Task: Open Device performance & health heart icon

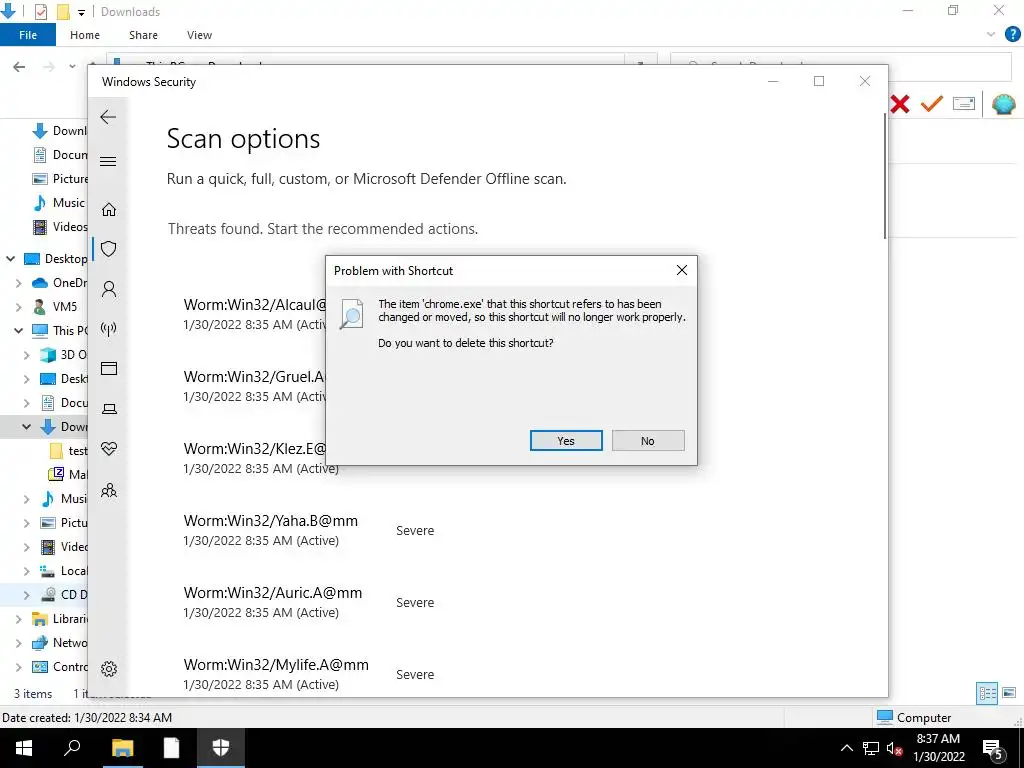Action: pyautogui.click(x=109, y=449)
